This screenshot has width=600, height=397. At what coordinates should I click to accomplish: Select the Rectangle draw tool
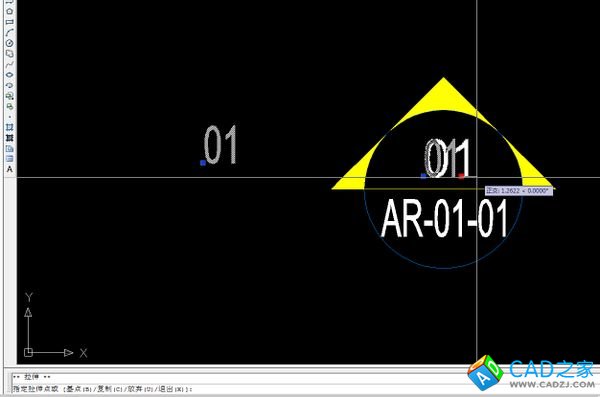[x=10, y=22]
